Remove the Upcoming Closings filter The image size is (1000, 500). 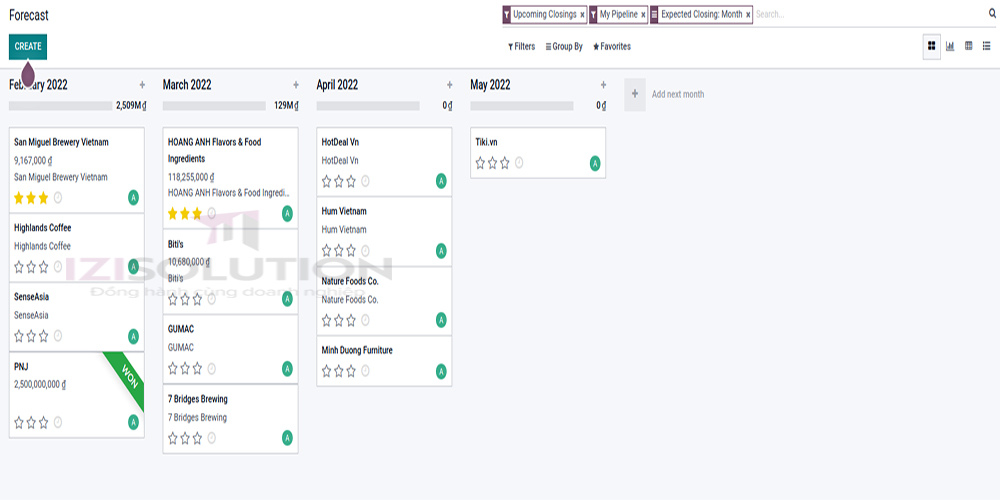click(582, 15)
